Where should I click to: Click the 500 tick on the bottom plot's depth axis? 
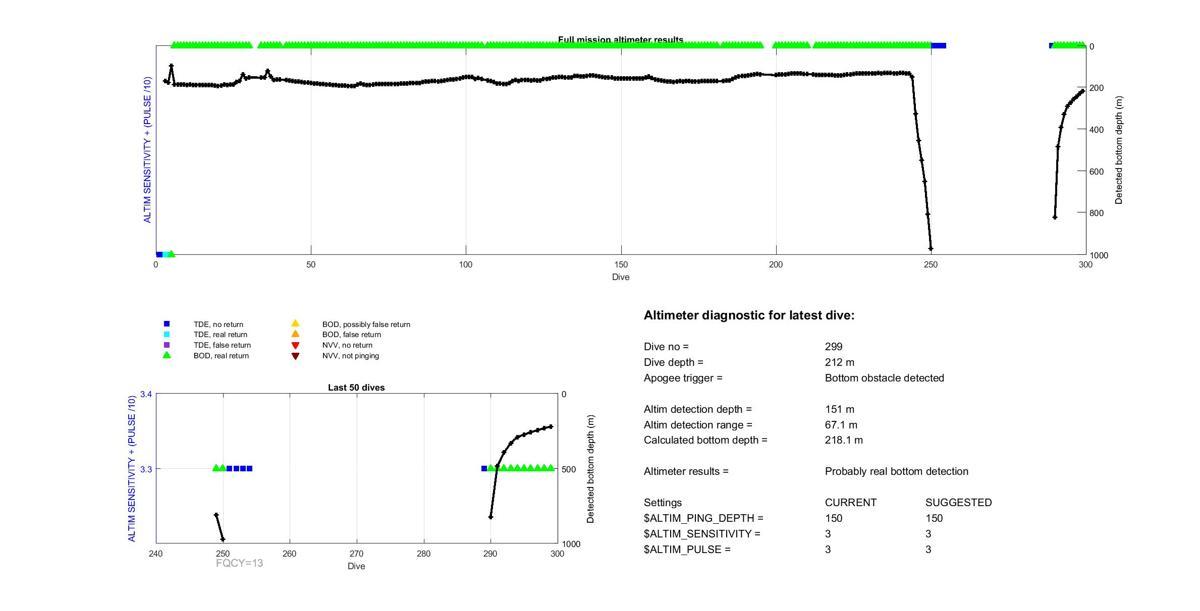pos(569,469)
